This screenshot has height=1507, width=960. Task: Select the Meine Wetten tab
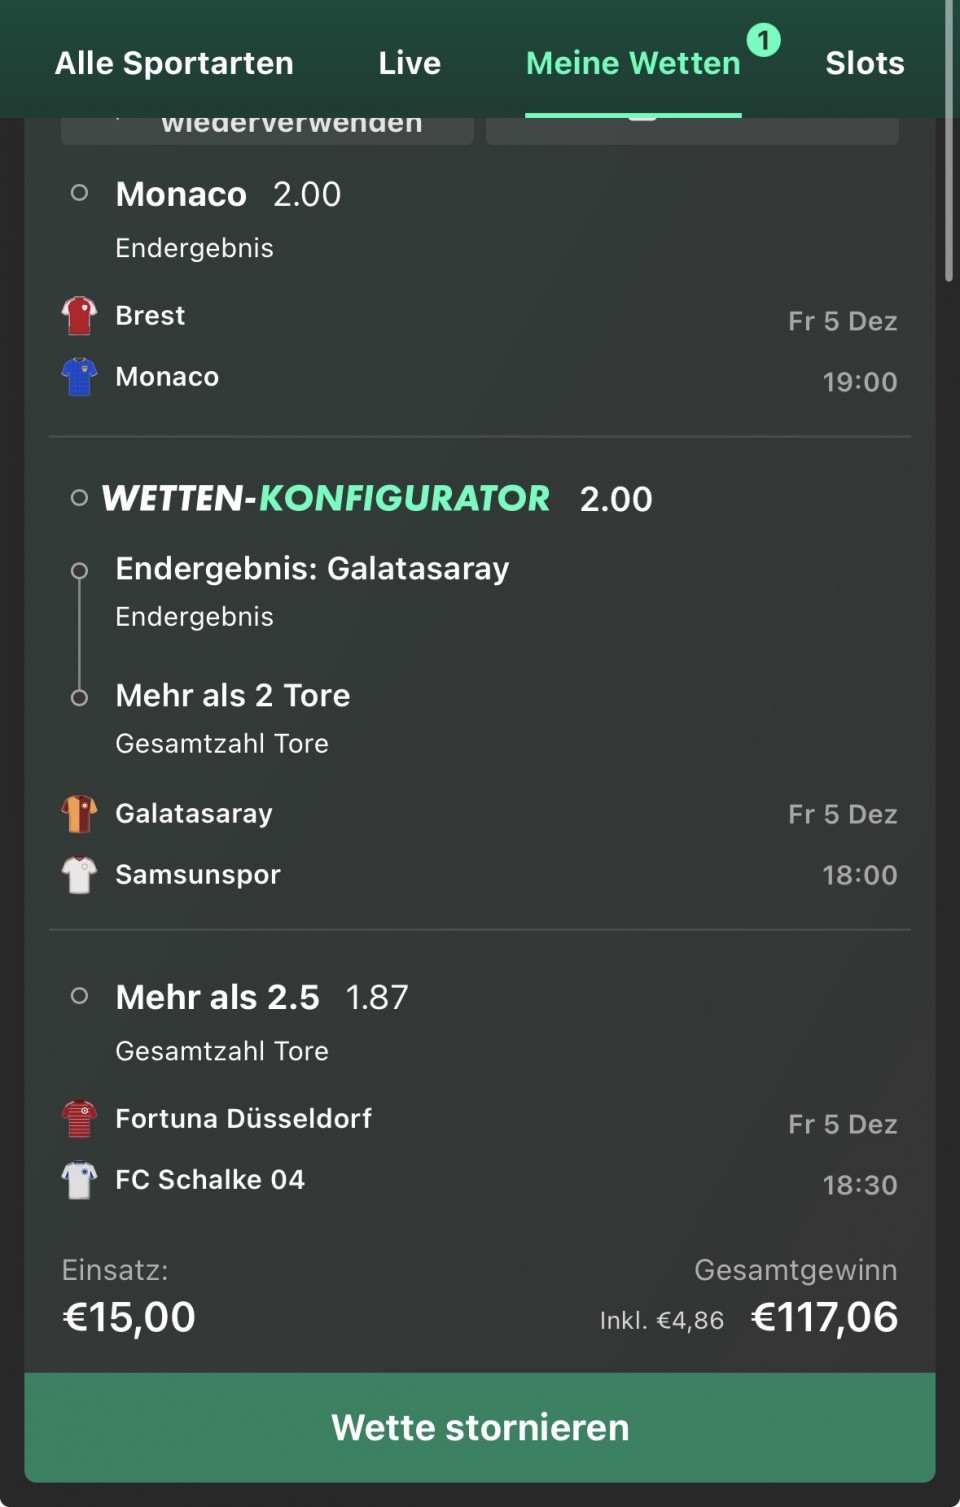(x=633, y=63)
